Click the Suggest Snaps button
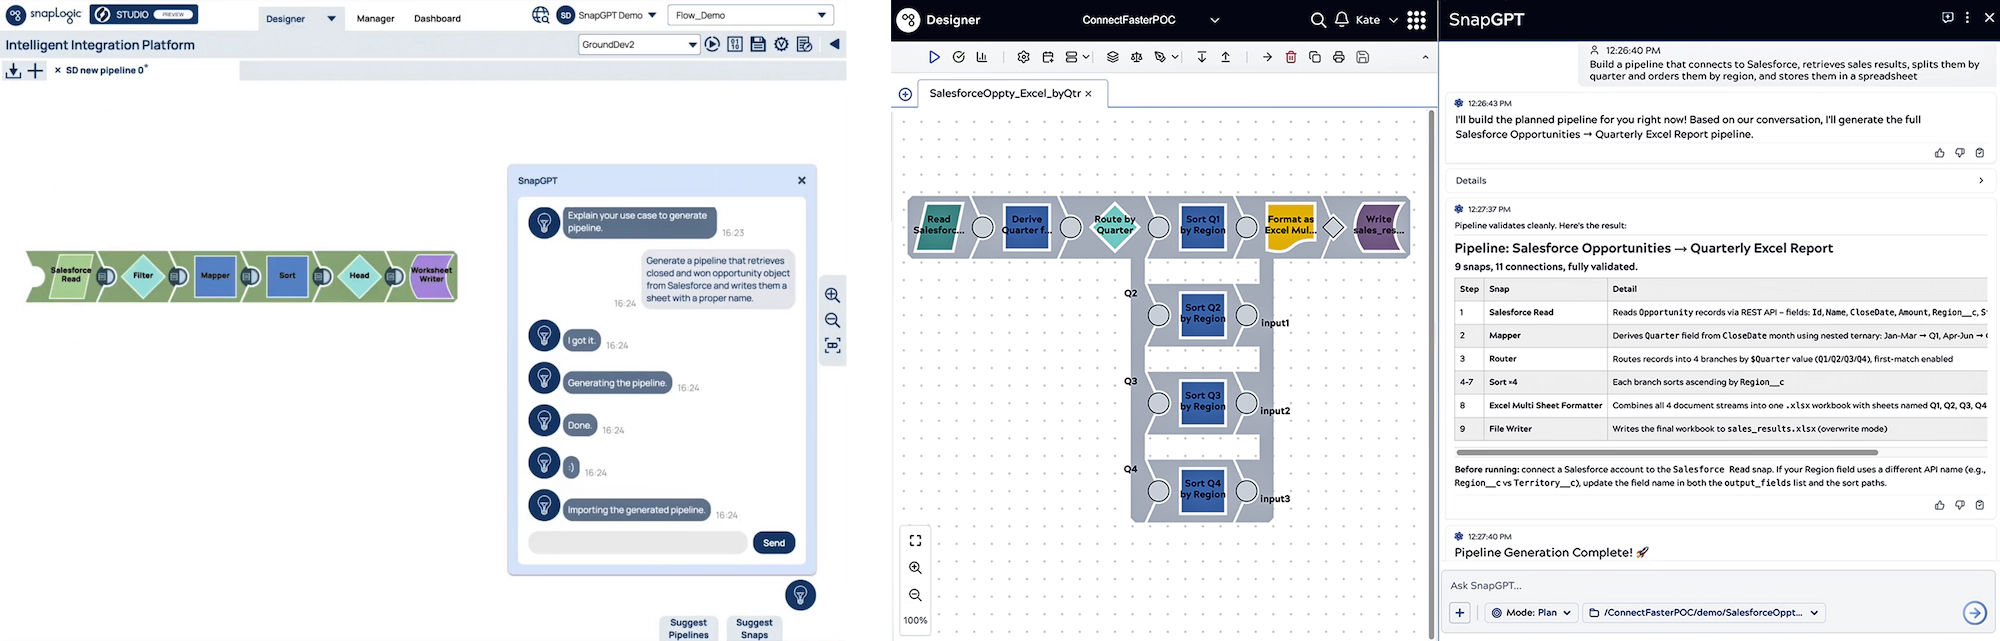 [x=754, y=628]
